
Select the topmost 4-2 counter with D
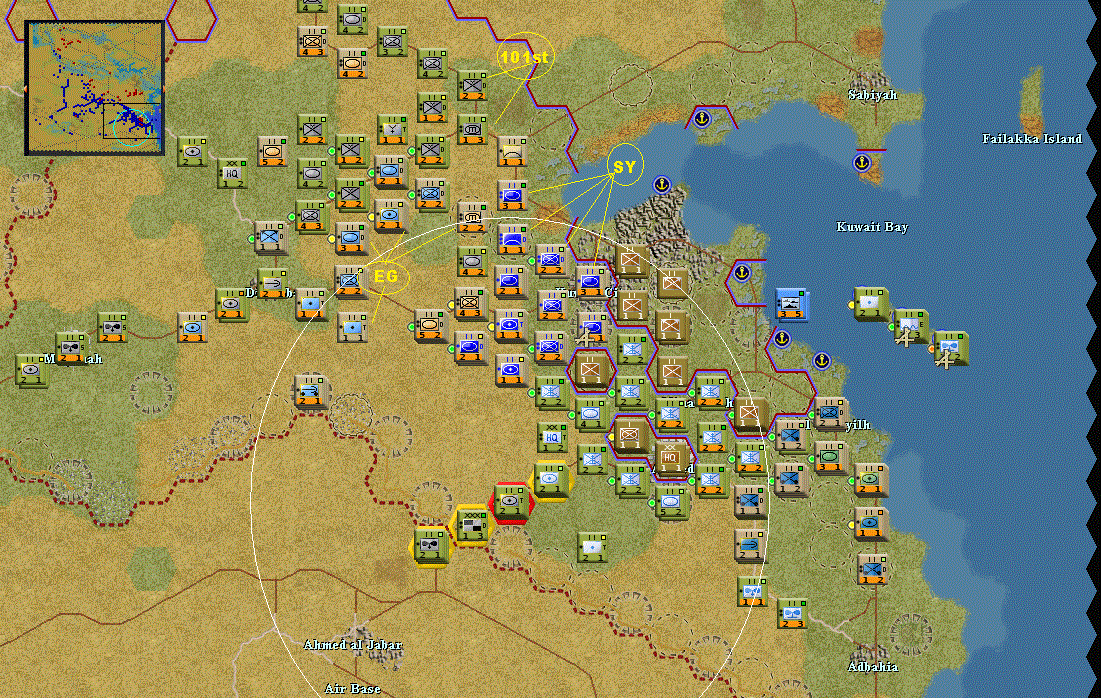352,20
